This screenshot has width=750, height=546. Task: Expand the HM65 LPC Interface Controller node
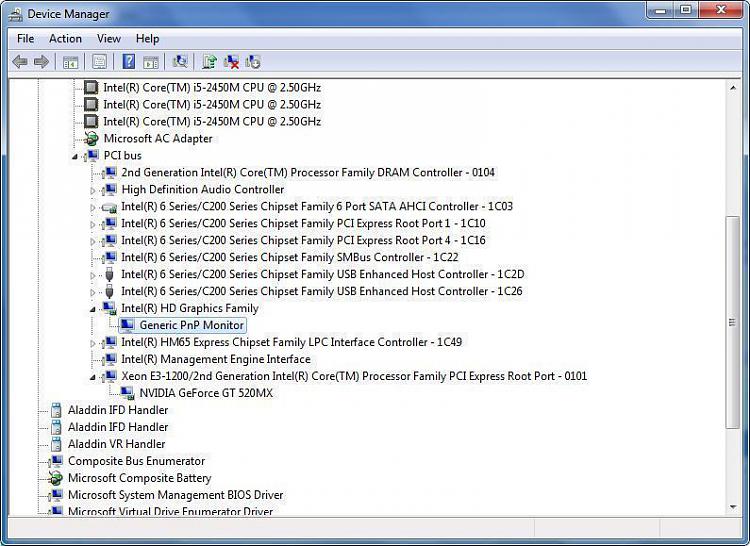click(93, 343)
